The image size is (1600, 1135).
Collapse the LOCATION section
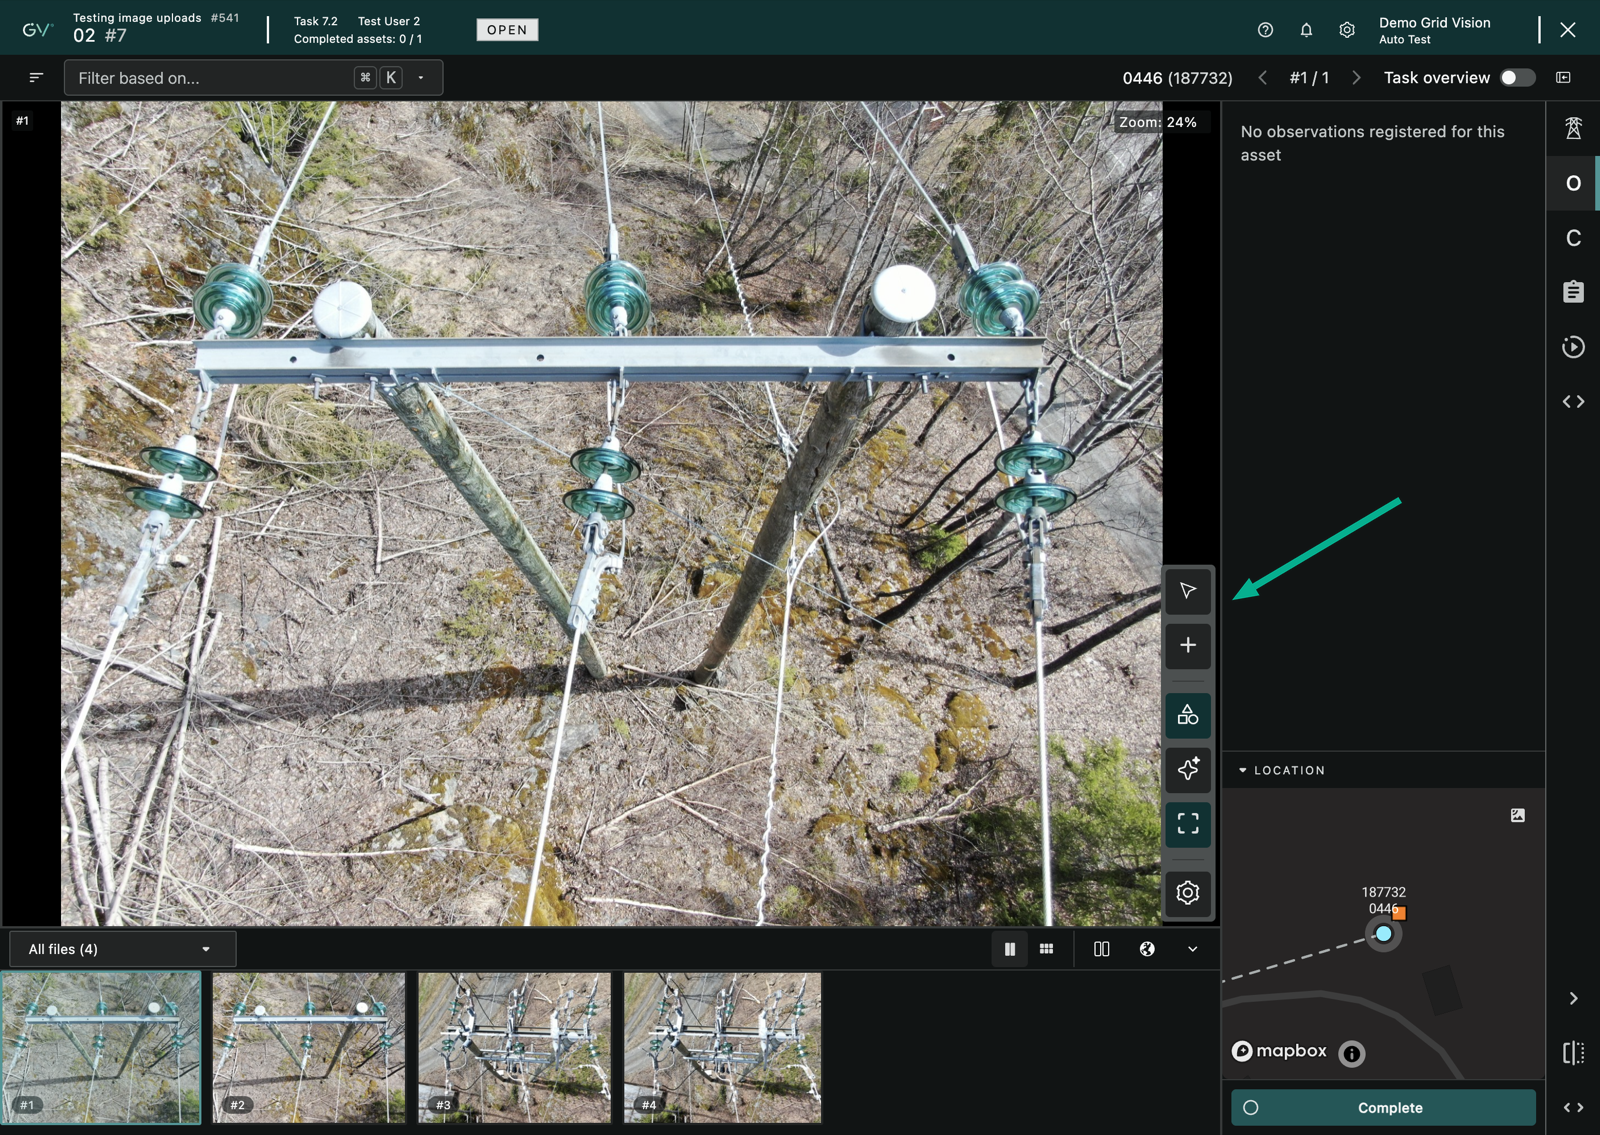[1282, 770]
